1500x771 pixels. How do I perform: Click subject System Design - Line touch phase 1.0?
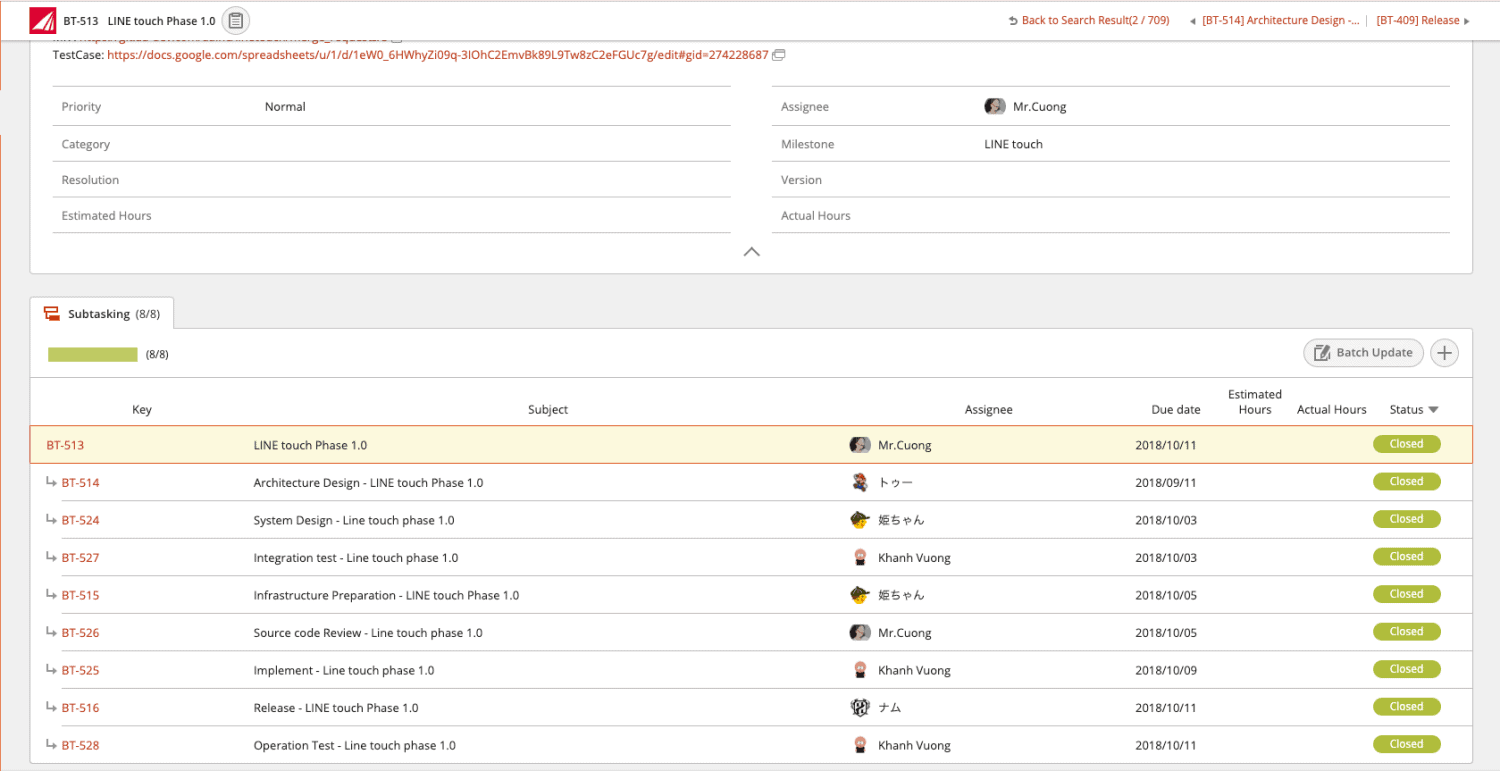click(x=354, y=520)
